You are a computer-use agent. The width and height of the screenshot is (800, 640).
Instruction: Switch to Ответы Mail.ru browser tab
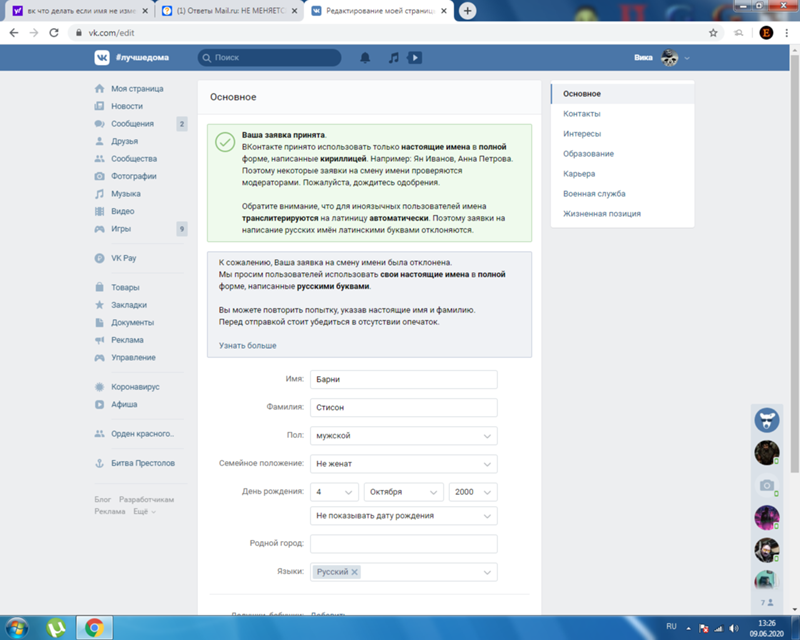(229, 11)
